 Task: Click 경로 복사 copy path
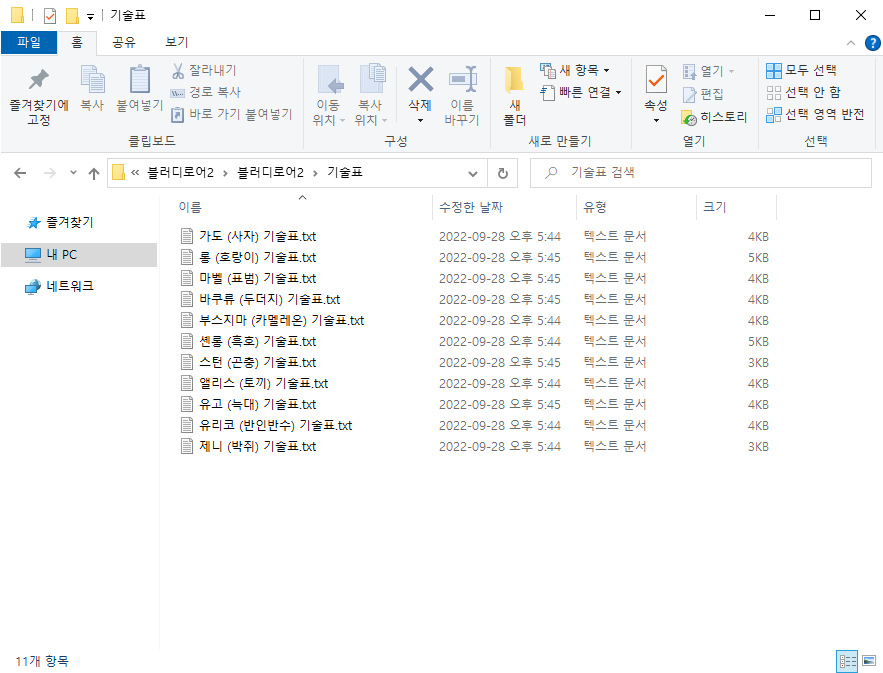206,92
